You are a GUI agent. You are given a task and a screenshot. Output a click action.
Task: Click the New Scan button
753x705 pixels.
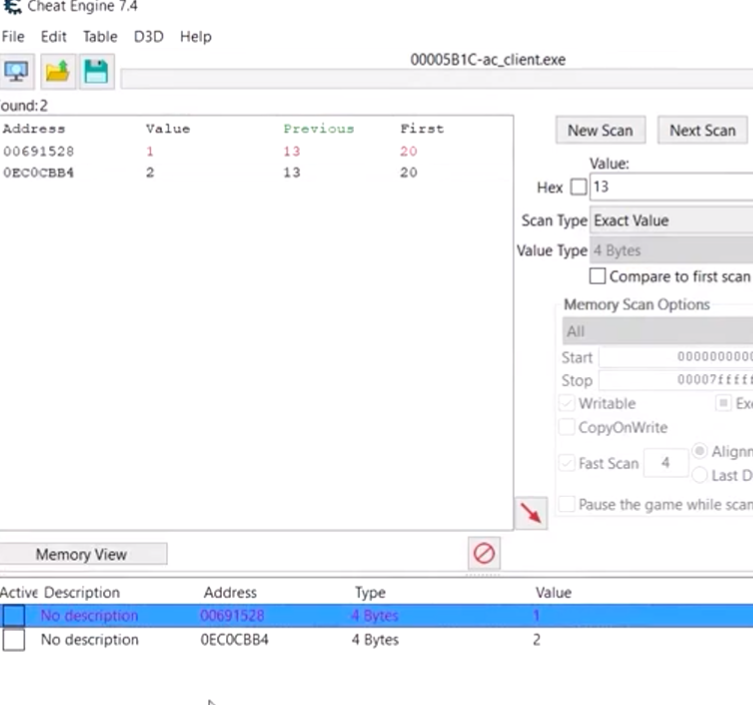click(x=600, y=130)
